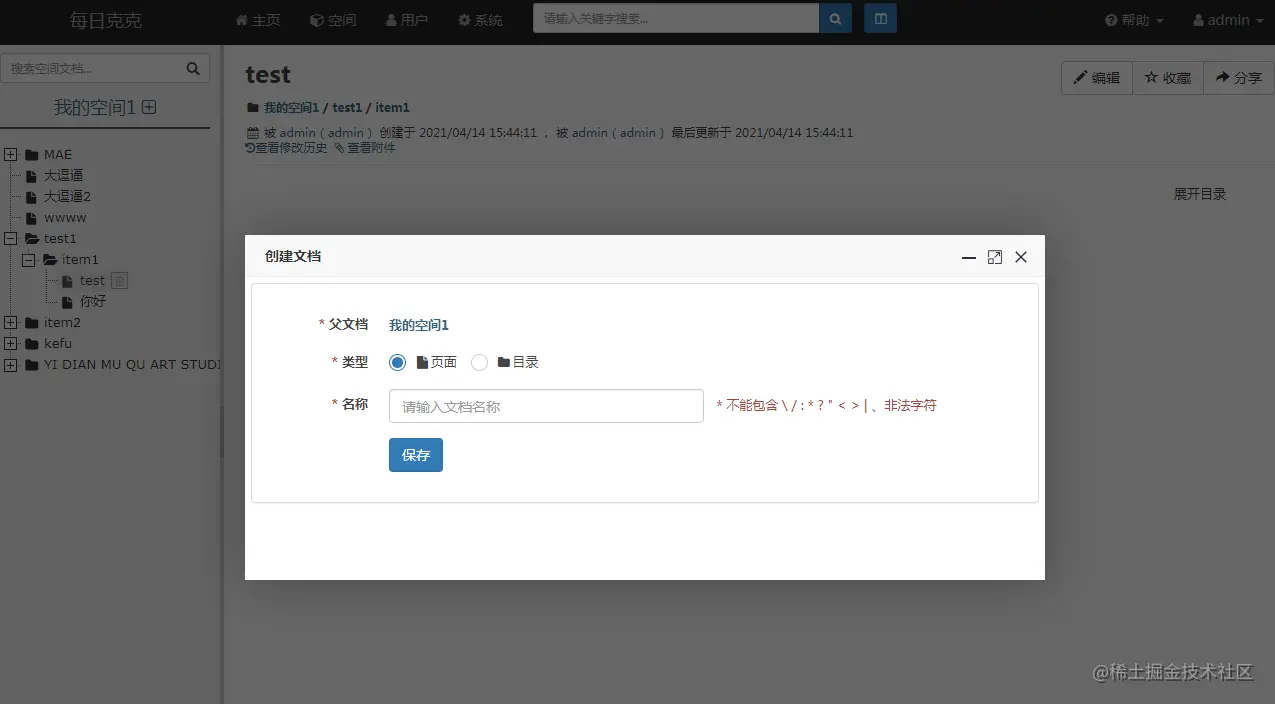The image size is (1275, 704).
Task: Collapse the item1 tree node
Action: click(x=29, y=260)
